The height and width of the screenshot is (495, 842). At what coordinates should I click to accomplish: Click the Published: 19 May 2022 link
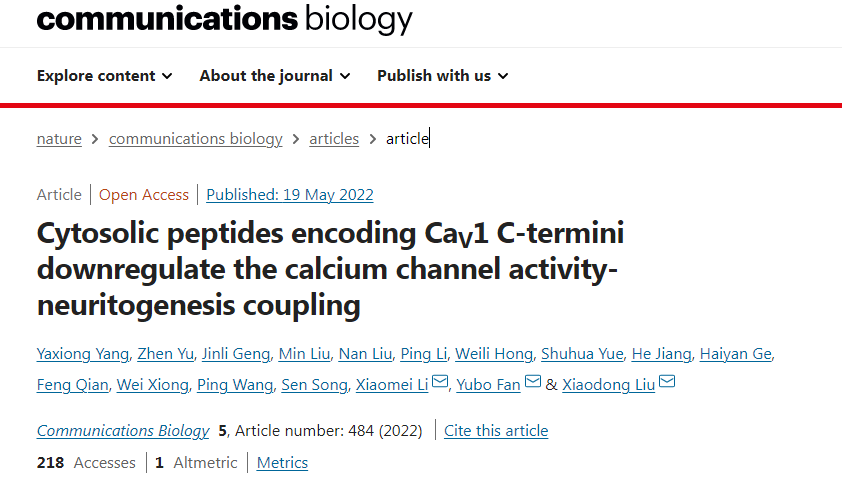point(290,195)
